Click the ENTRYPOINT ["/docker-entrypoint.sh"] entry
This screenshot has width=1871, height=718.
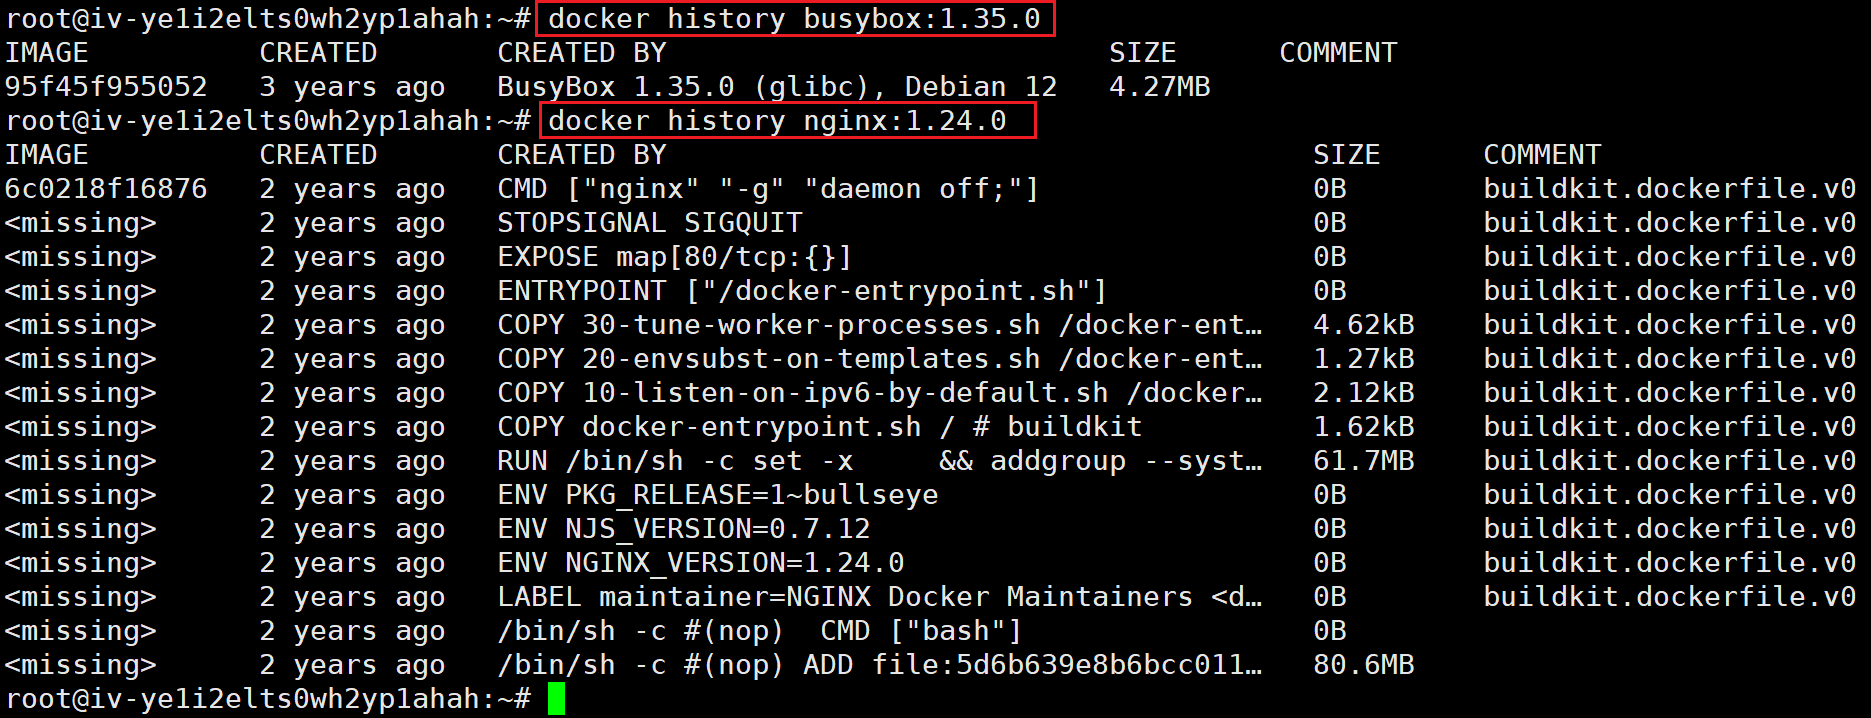pyautogui.click(x=803, y=291)
